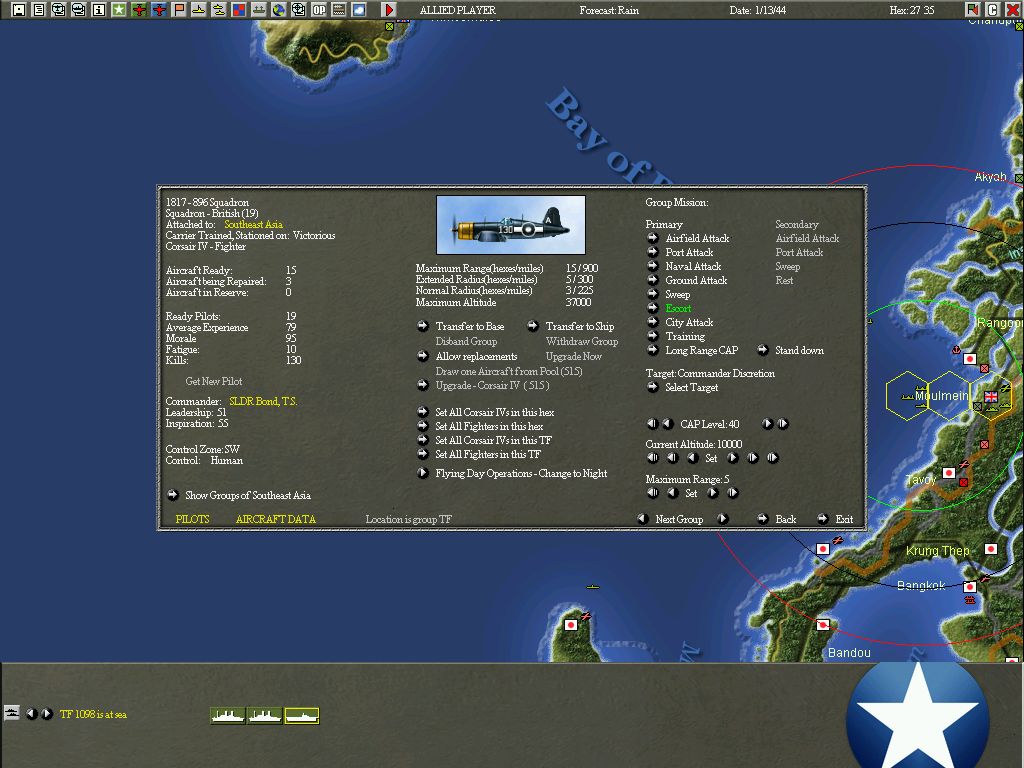Click Transfer to Ship option
This screenshot has height=768, width=1024.
click(533, 325)
